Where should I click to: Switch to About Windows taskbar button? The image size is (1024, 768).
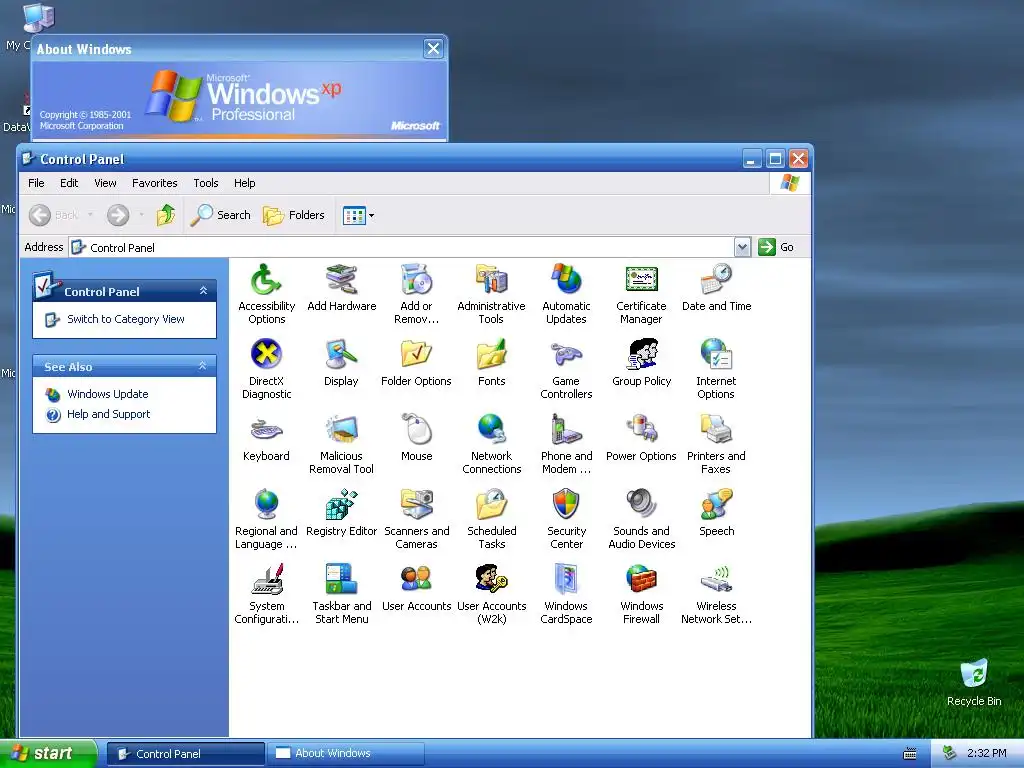[347, 754]
